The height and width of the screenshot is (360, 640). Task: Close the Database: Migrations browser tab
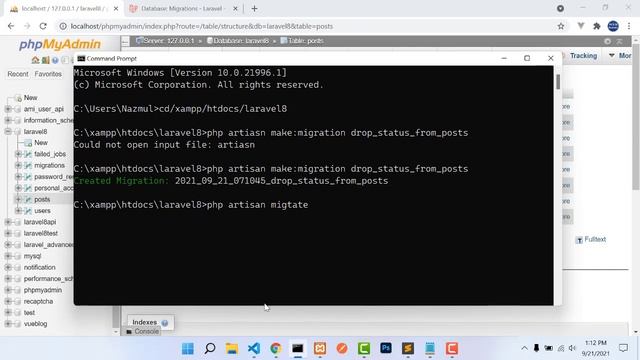tap(235, 9)
